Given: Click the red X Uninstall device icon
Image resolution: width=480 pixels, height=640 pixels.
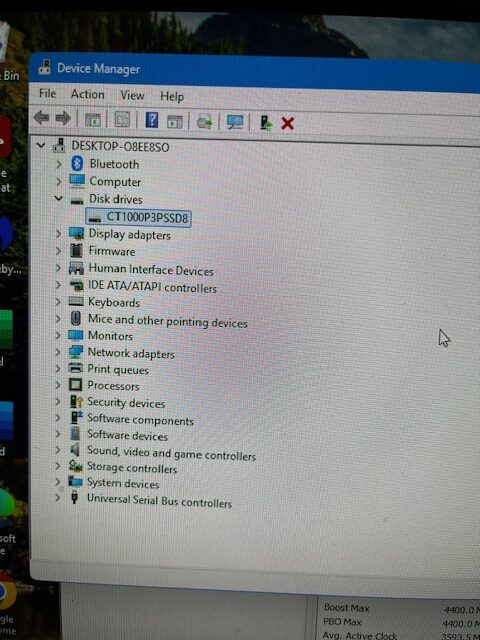Looking at the screenshot, I should [288, 123].
